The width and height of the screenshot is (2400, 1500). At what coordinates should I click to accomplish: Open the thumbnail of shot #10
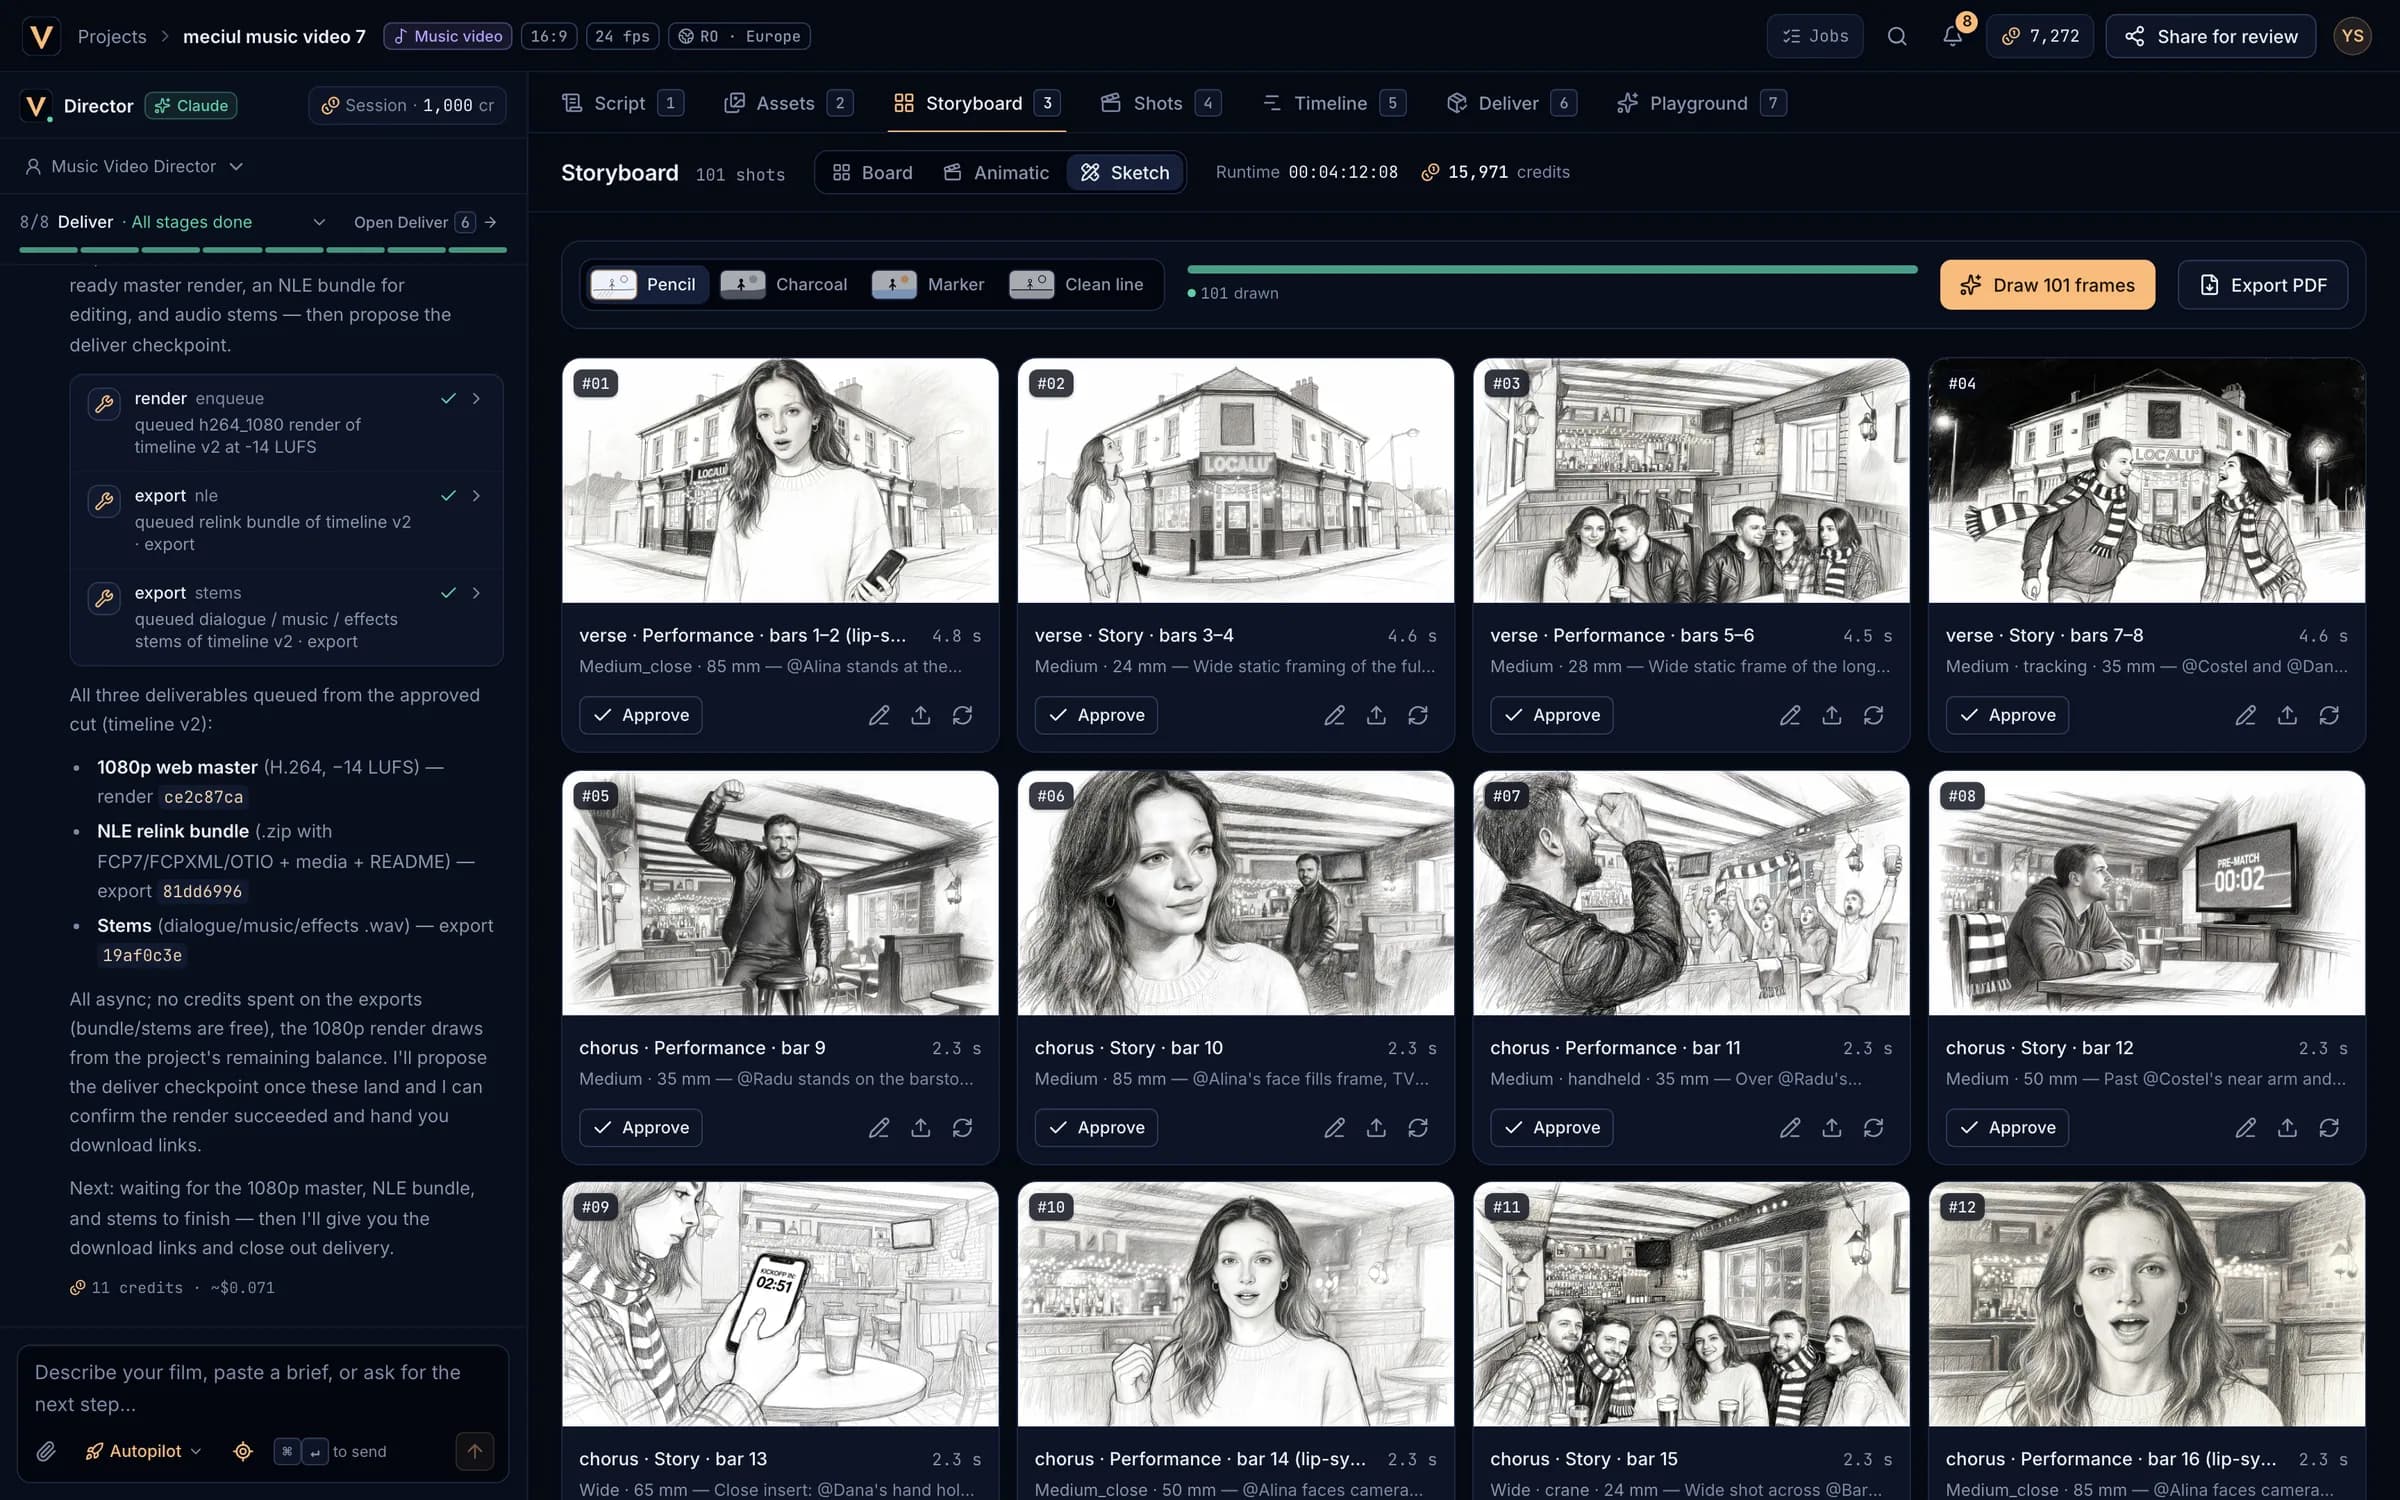1235,1304
